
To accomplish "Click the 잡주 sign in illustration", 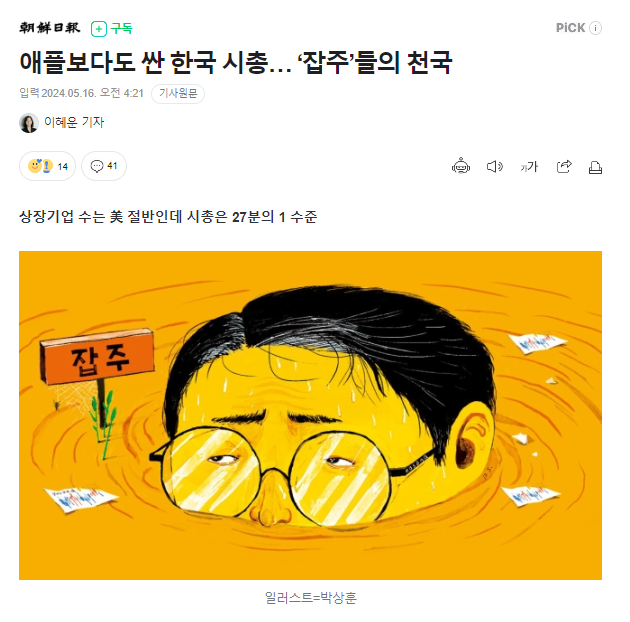I will coord(98,358).
